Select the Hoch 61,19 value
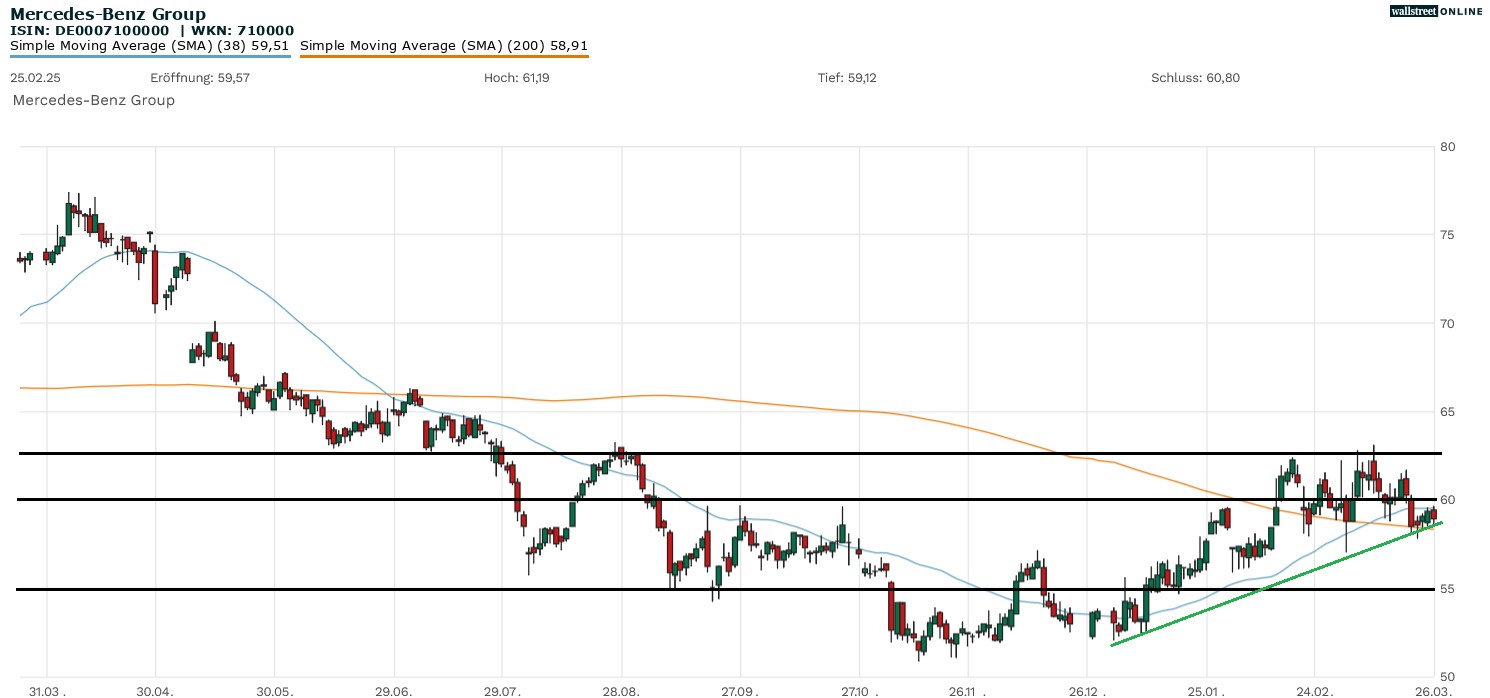The image size is (1490, 698). coord(516,77)
